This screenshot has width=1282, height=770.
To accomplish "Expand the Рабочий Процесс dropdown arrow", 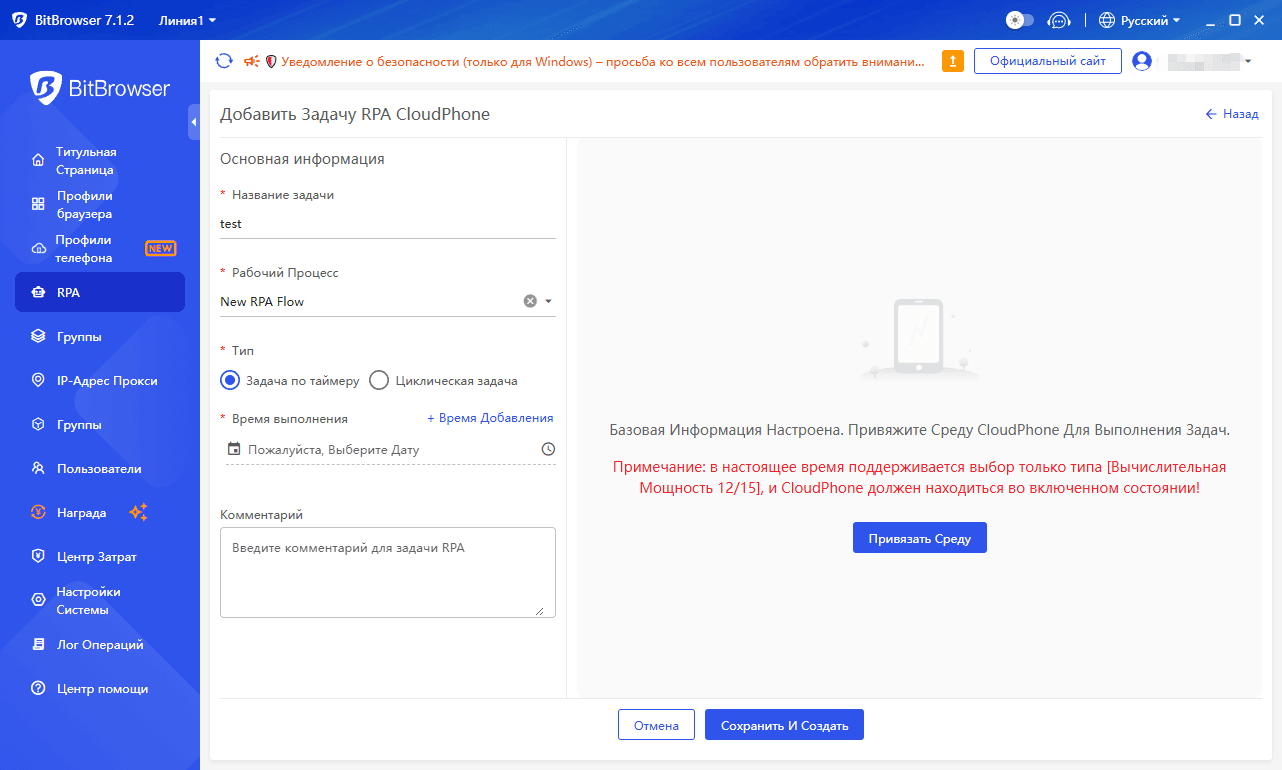I will click(x=548, y=301).
